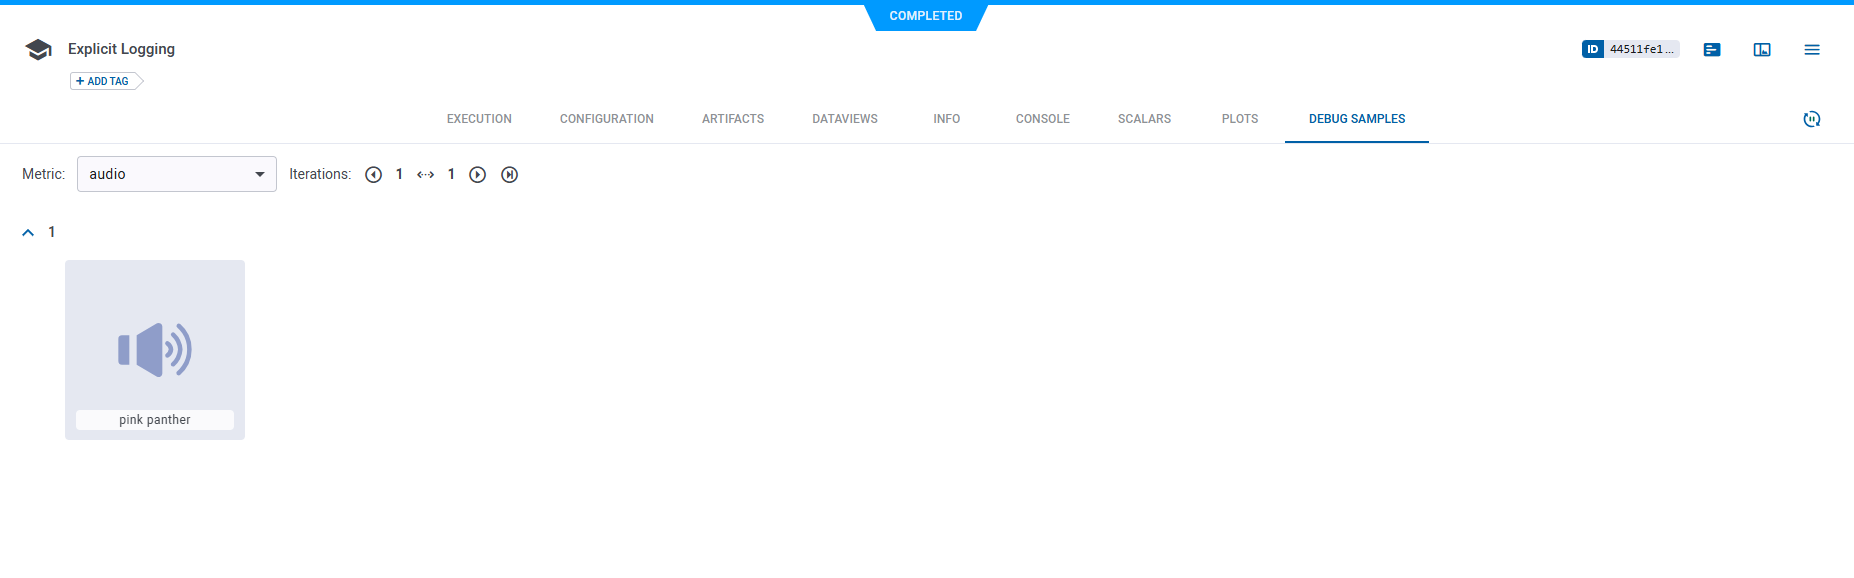This screenshot has height=578, width=1854.
Task: Open the PLOTS tab
Action: (x=1239, y=119)
